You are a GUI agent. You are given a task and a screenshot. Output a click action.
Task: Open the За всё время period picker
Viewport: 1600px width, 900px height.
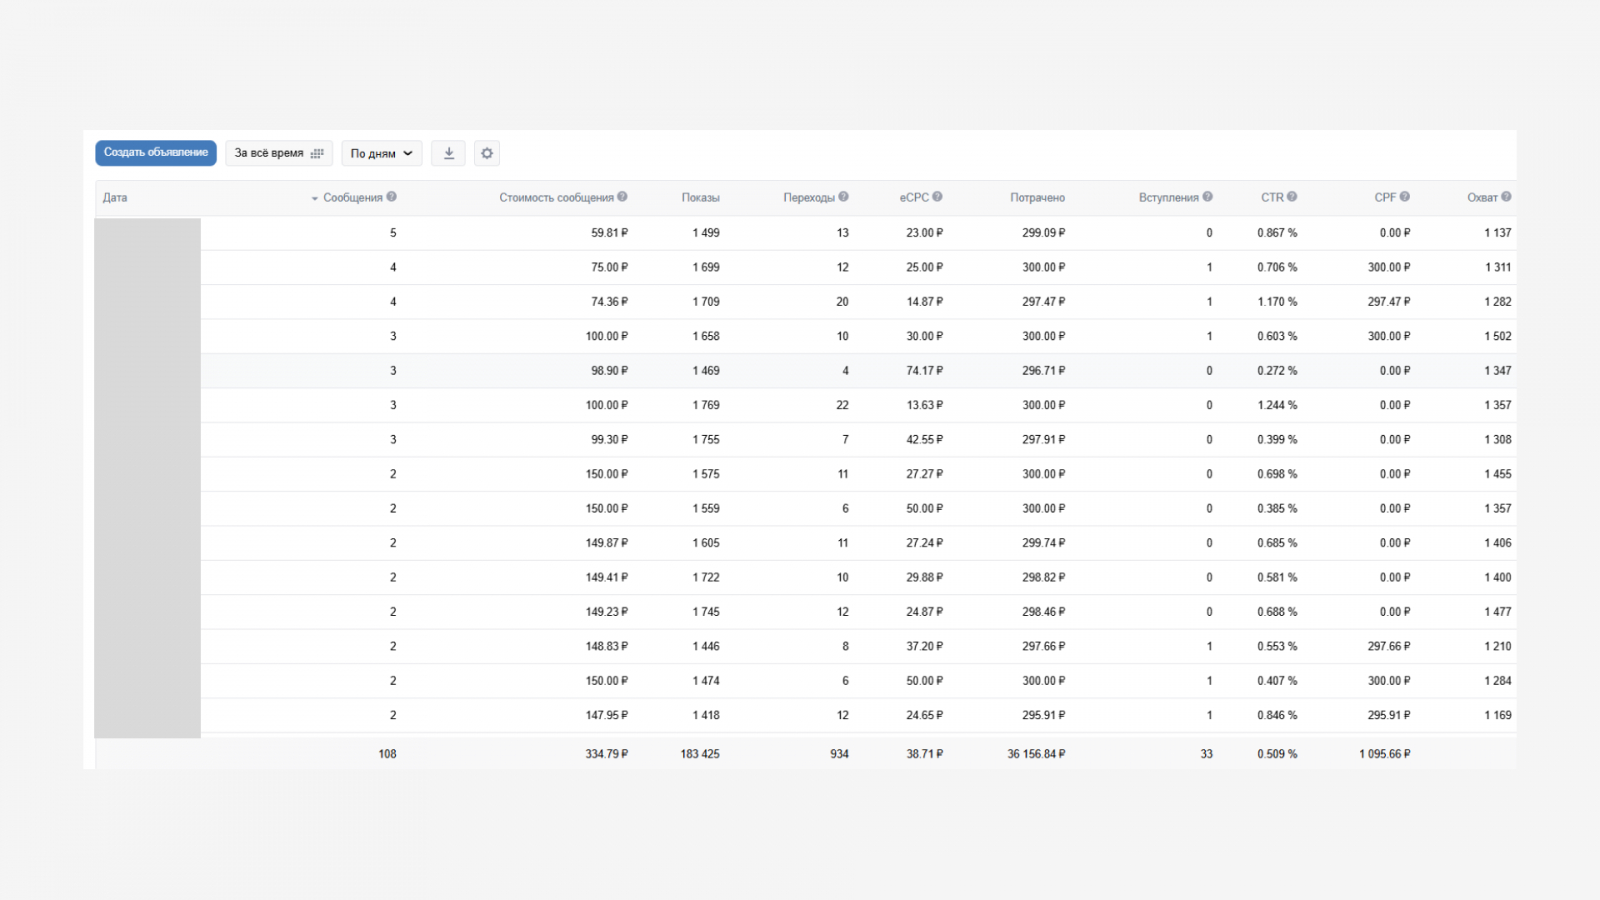coord(278,153)
